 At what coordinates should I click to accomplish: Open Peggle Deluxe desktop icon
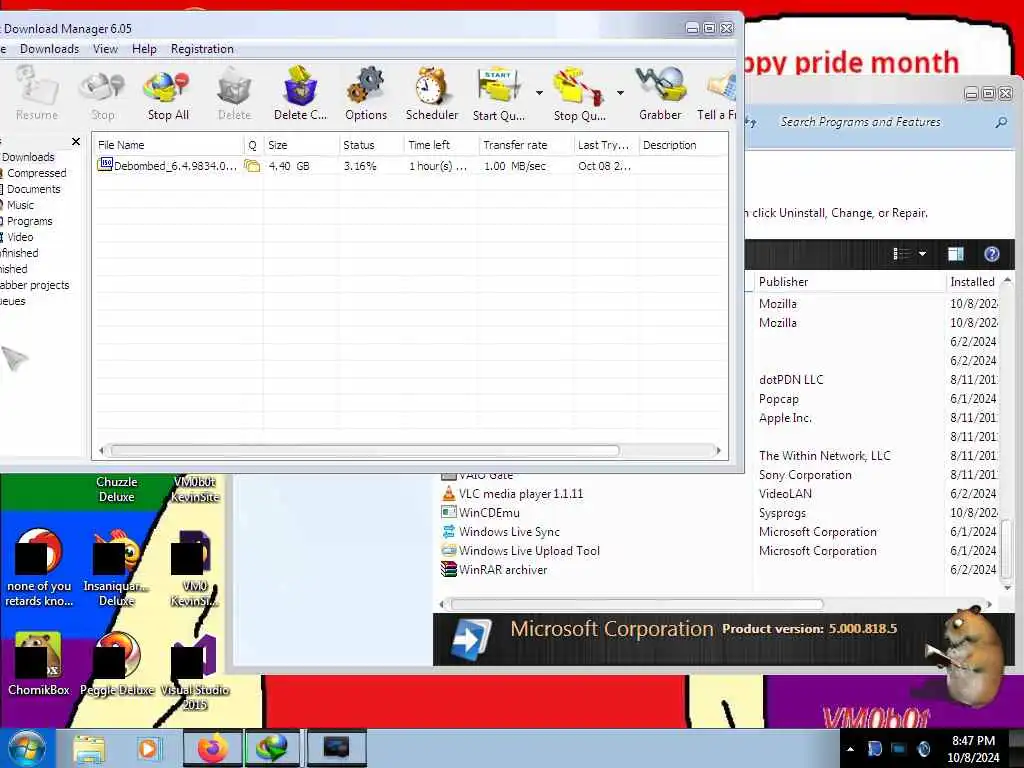117,663
